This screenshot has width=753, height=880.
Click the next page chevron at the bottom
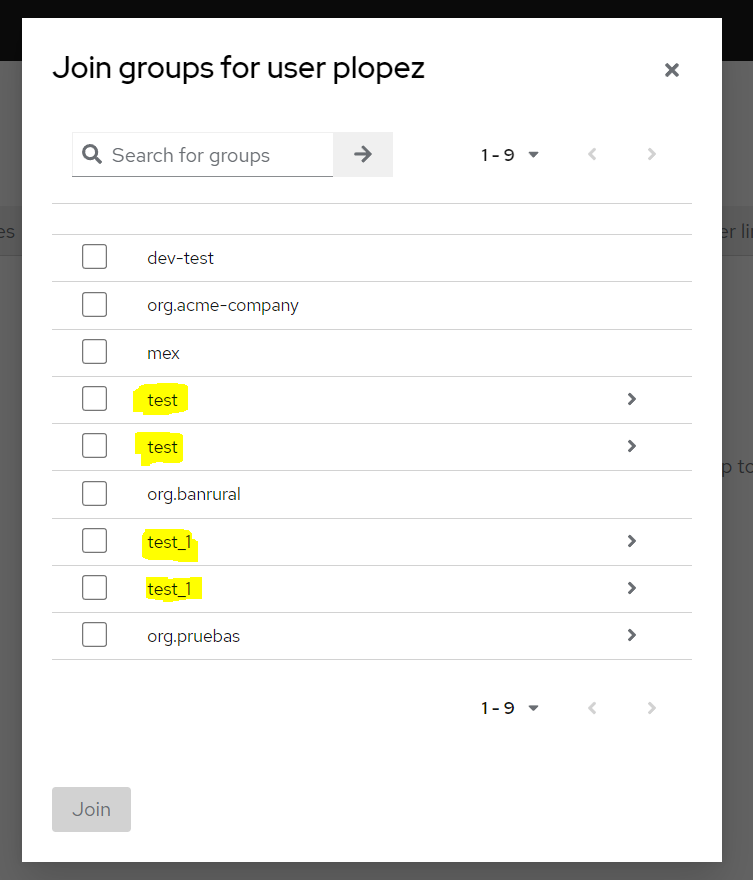651,707
